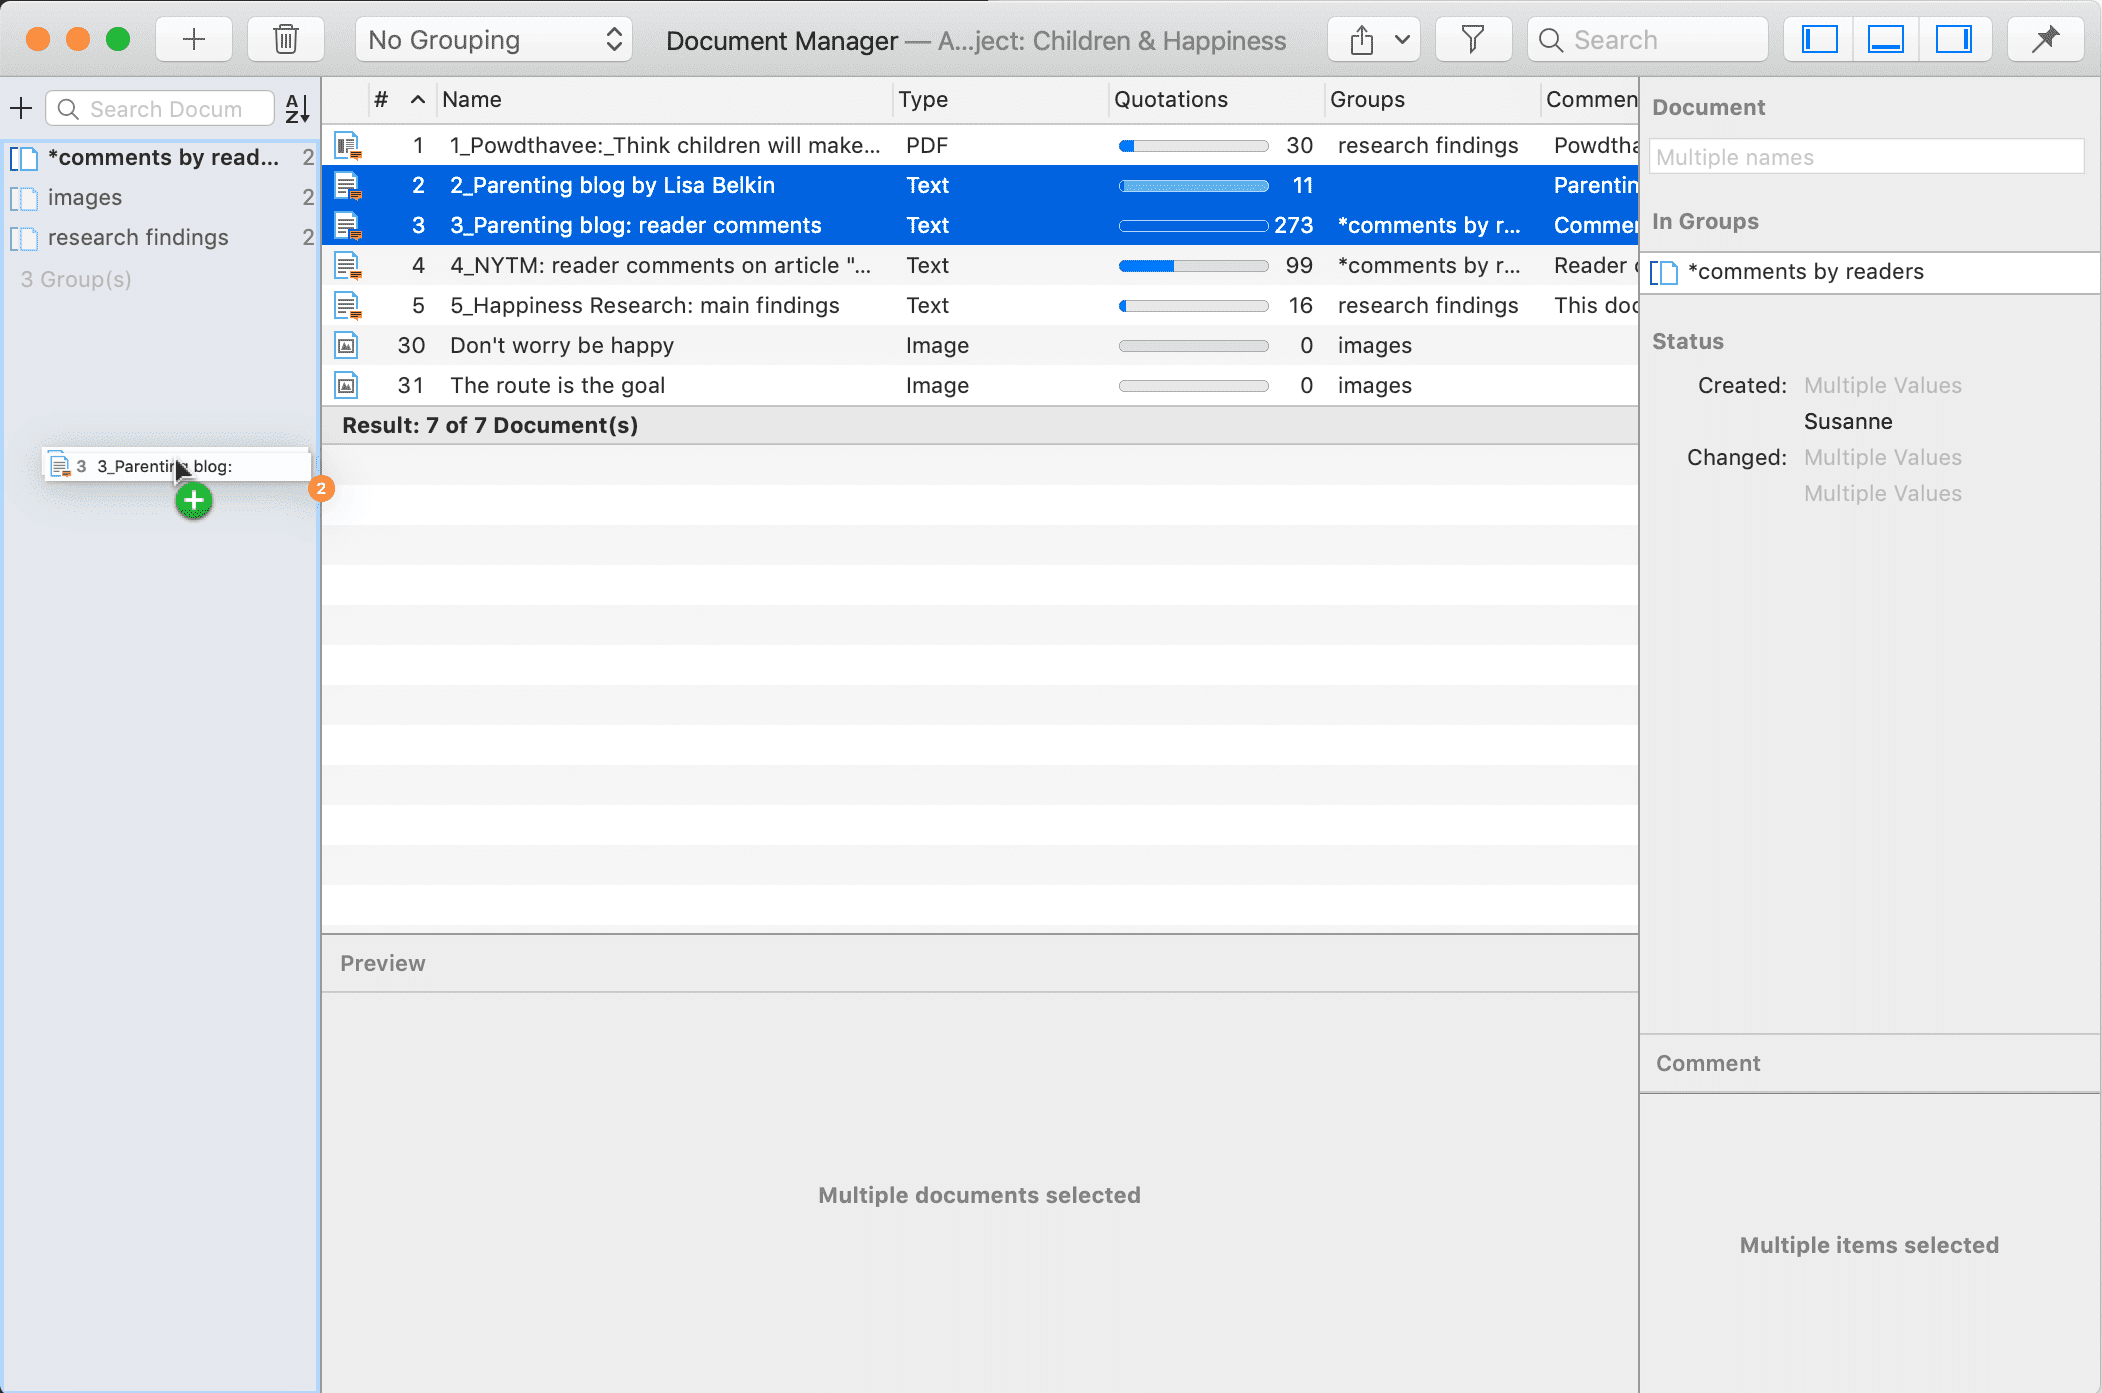Click the text icon for Parenting blog reader comments
2102x1393 pixels.
(x=347, y=225)
